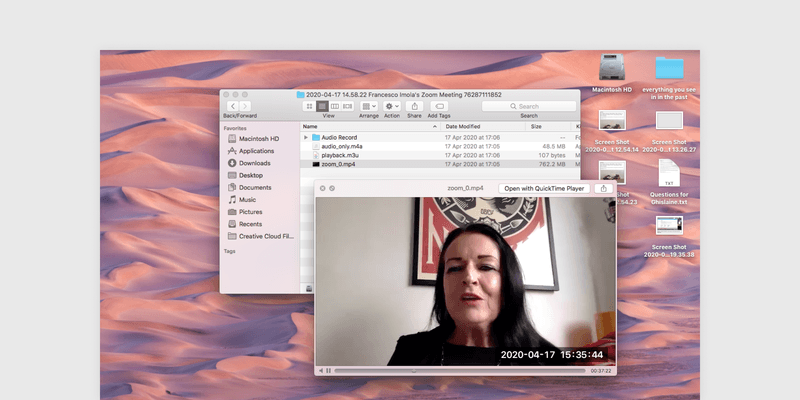Click the Add Tags toolbar icon
The image size is (800, 400).
439,105
